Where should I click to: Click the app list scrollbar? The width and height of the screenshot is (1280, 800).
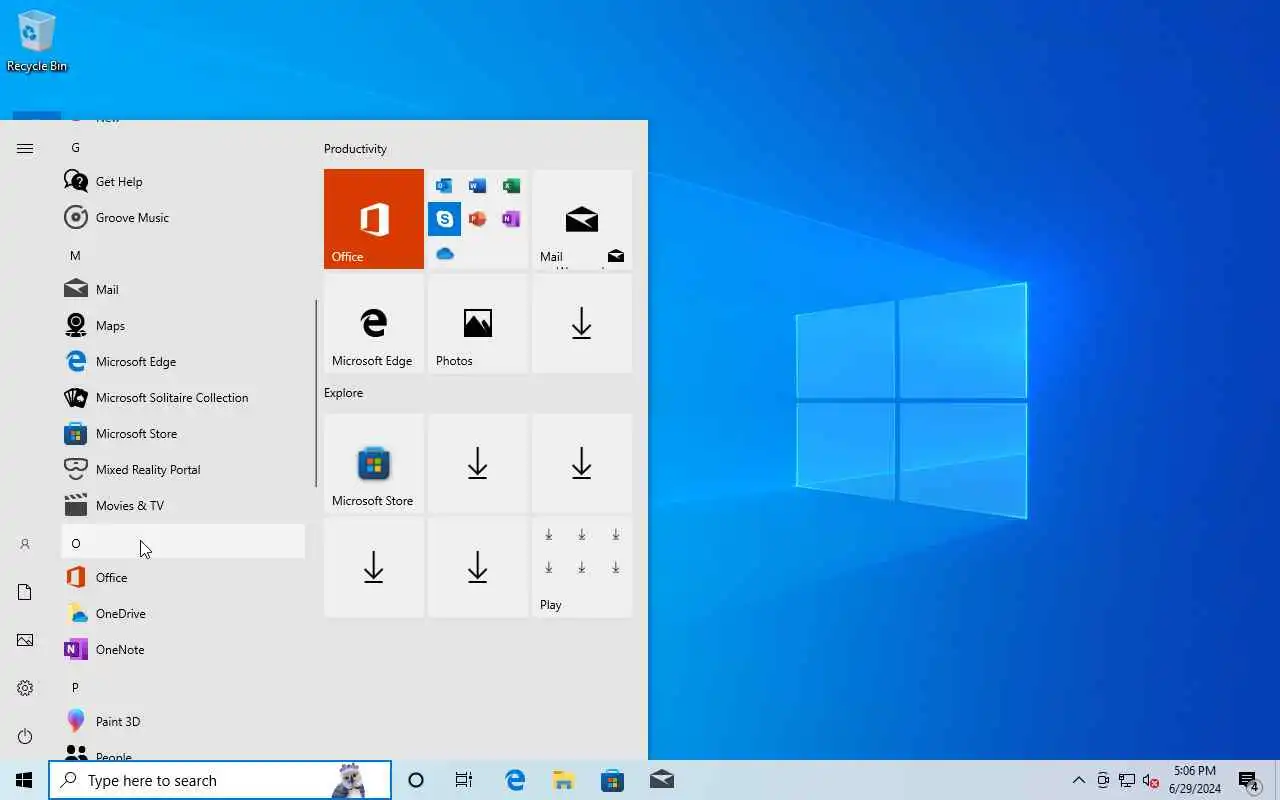[x=316, y=393]
